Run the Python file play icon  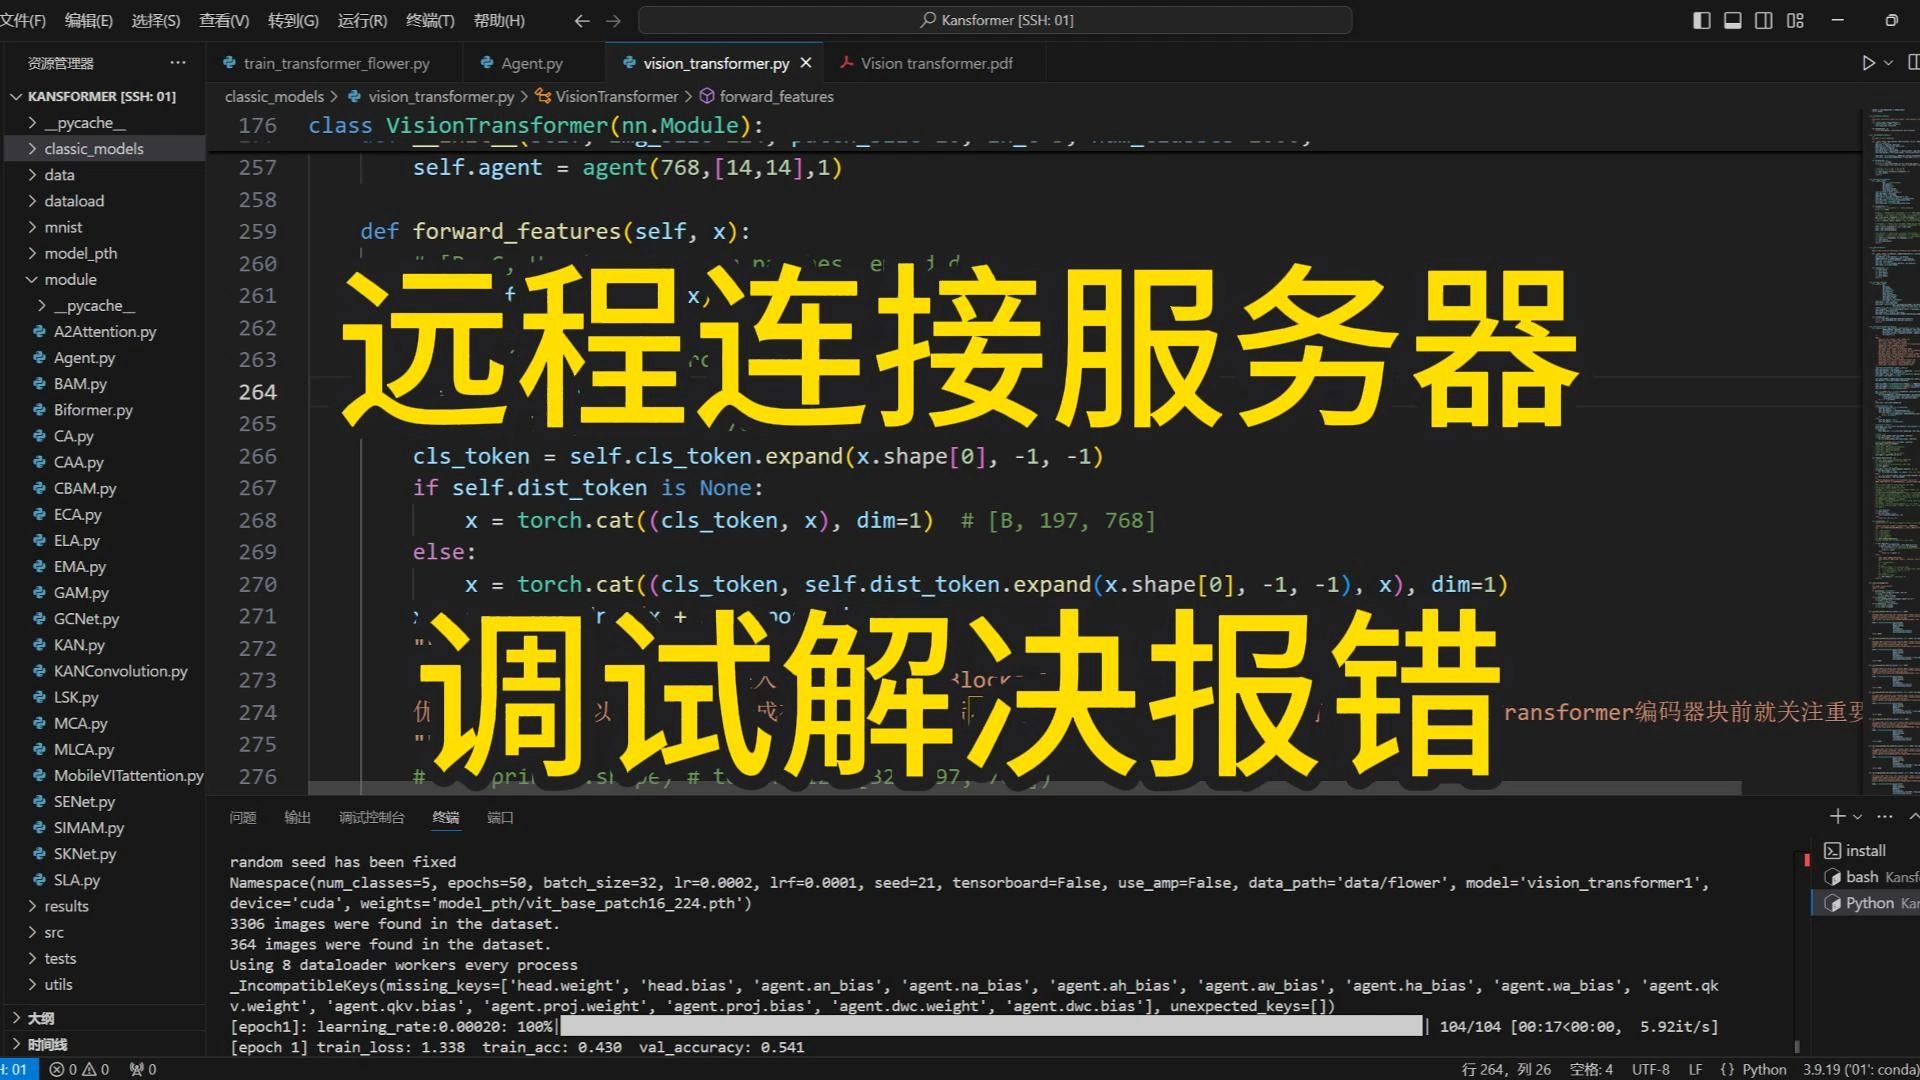1868,62
